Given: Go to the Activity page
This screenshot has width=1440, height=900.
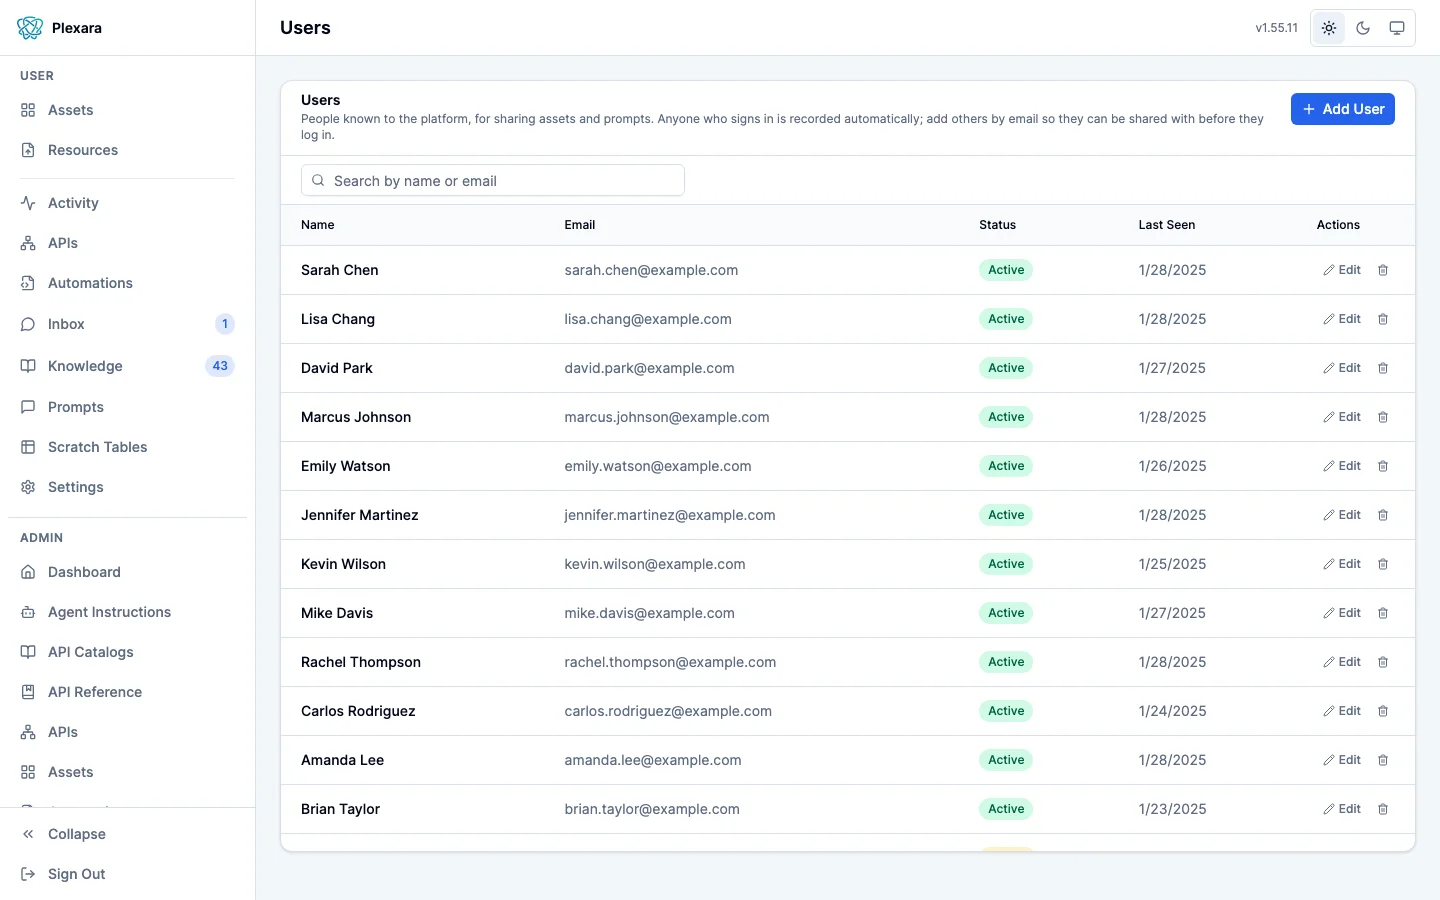Looking at the screenshot, I should pos(127,203).
